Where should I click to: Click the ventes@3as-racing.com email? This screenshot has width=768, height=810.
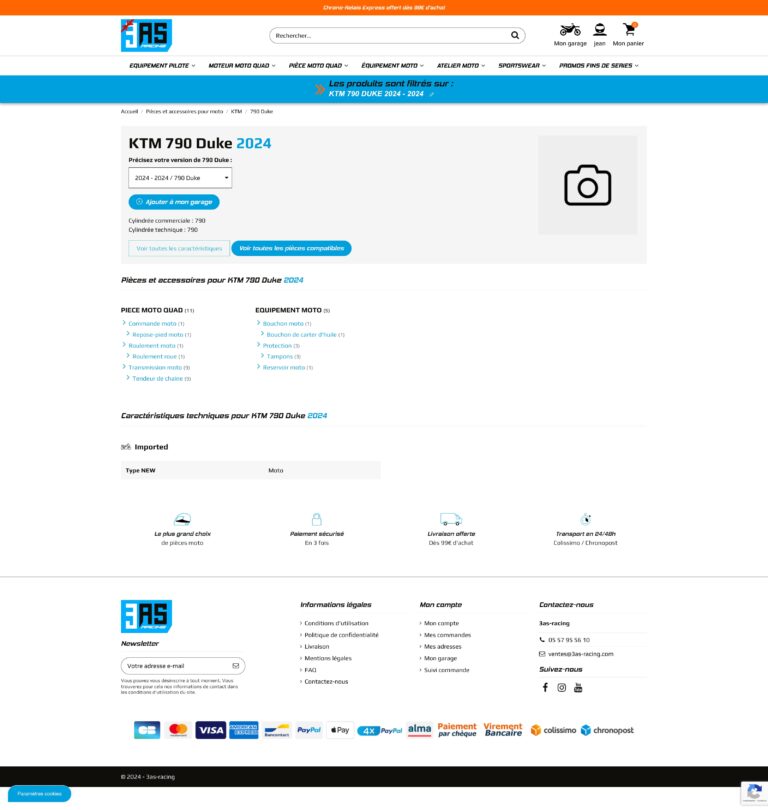coord(581,654)
